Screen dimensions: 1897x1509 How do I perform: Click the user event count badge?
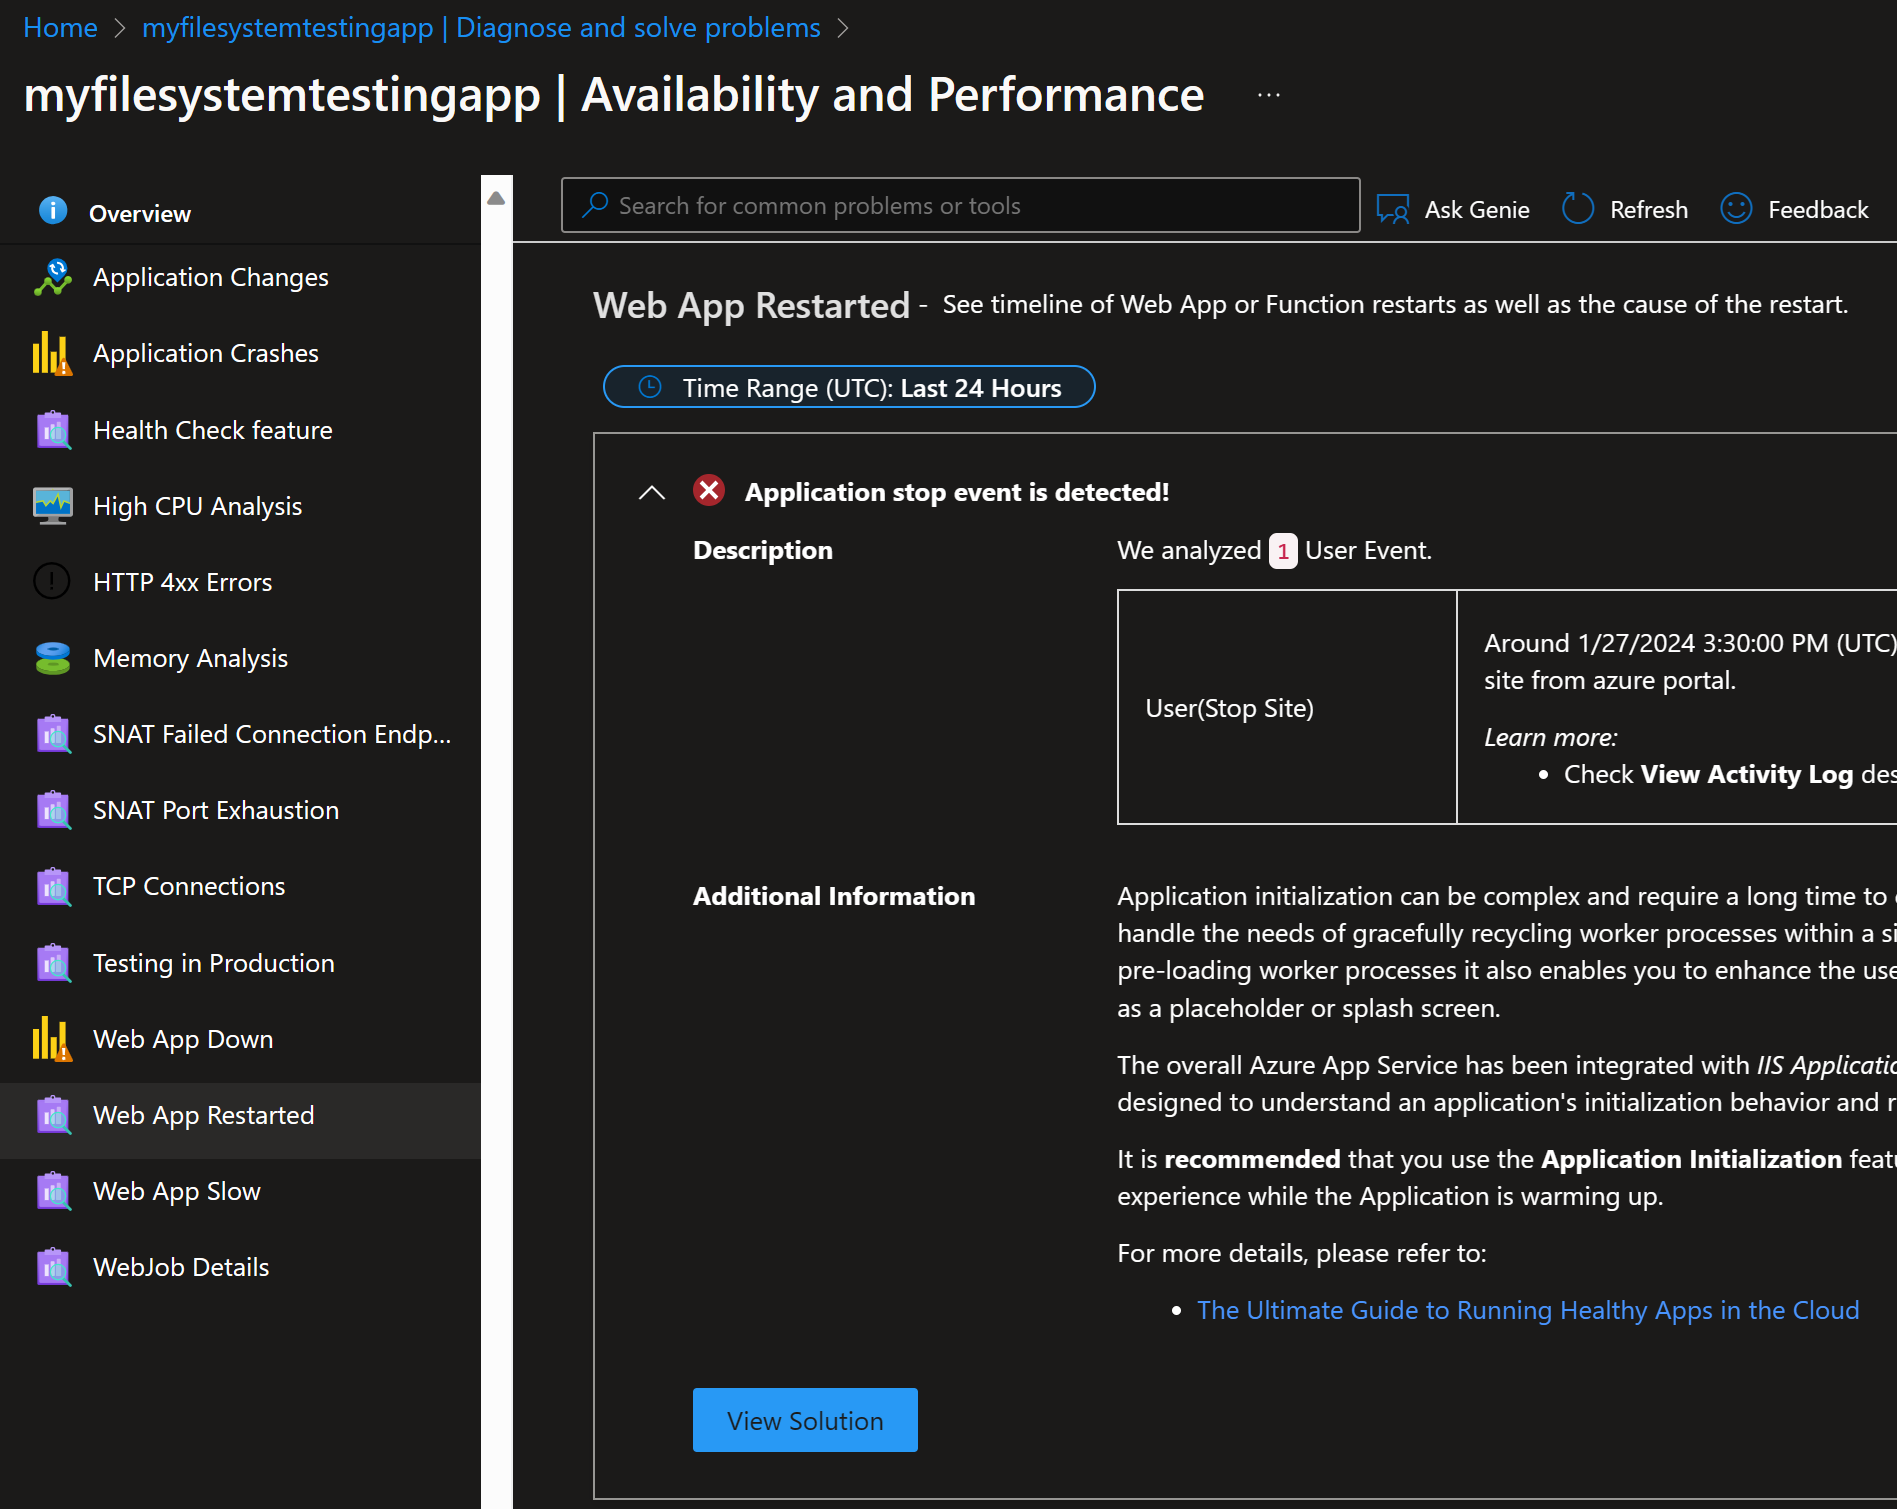click(x=1283, y=551)
